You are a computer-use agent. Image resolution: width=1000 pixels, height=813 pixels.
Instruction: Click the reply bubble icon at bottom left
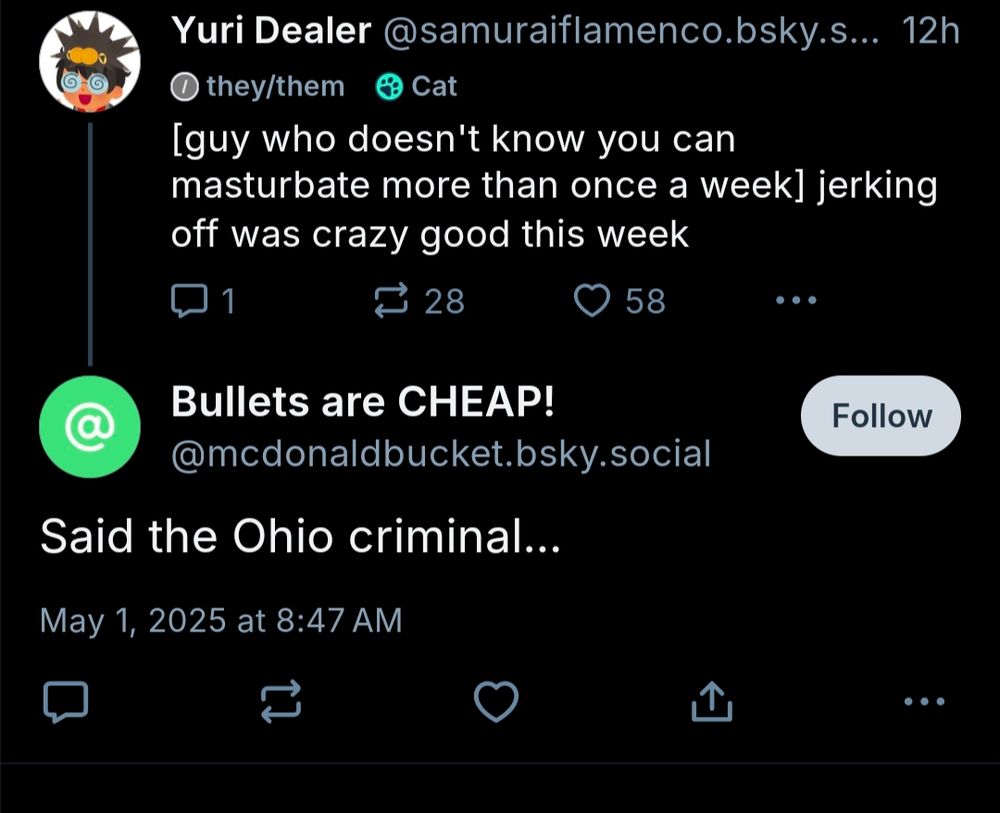coord(65,701)
